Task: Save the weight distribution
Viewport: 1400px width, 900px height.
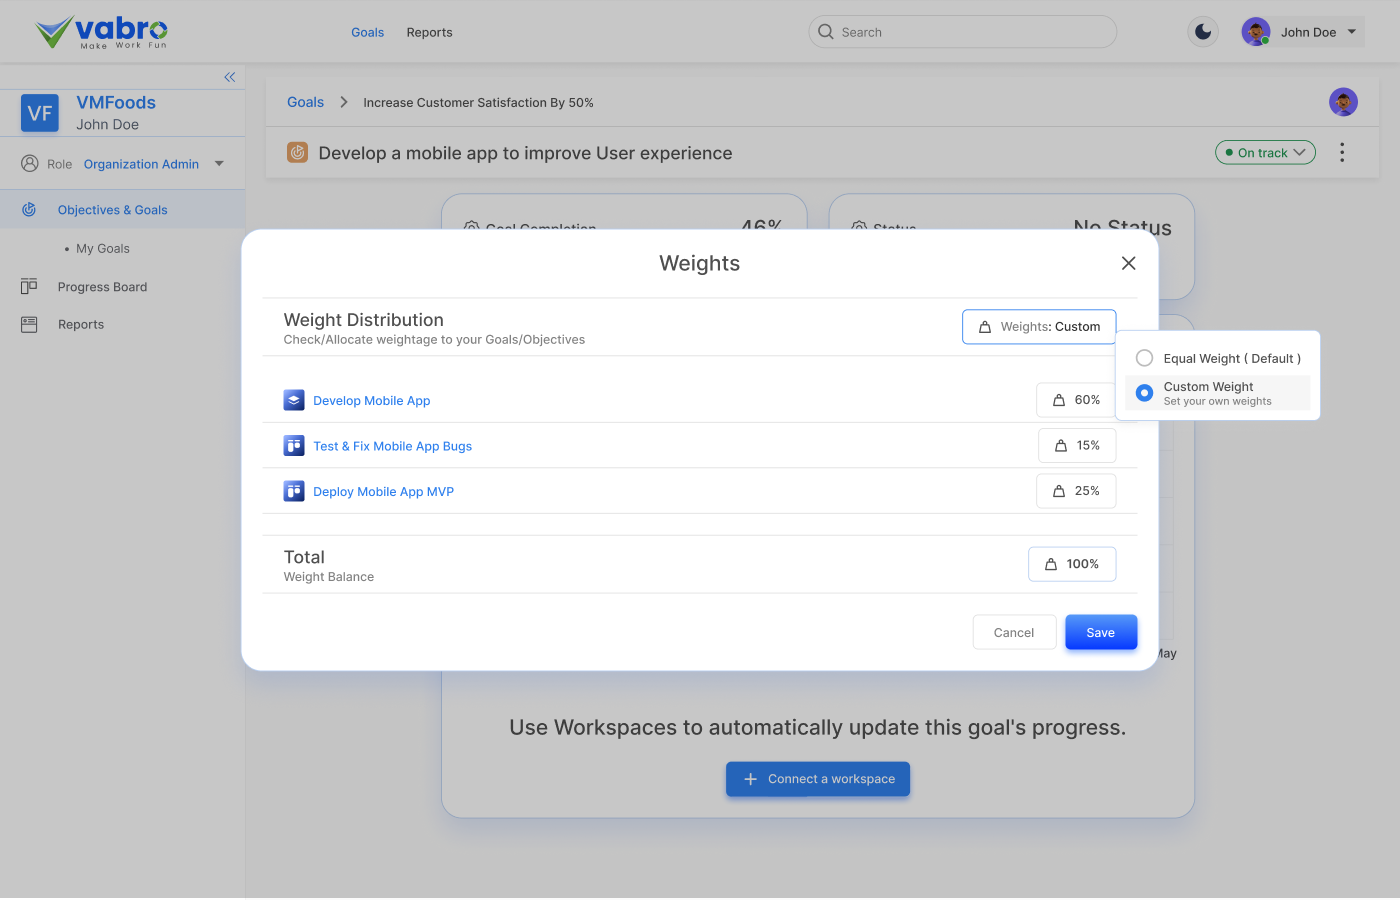Action: (1100, 632)
